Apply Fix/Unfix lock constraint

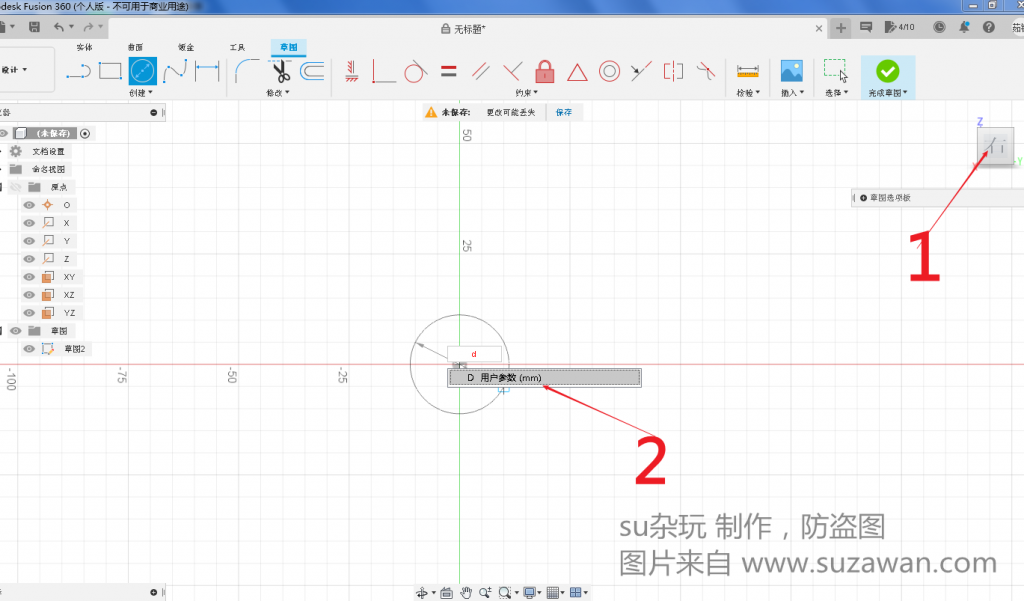545,71
